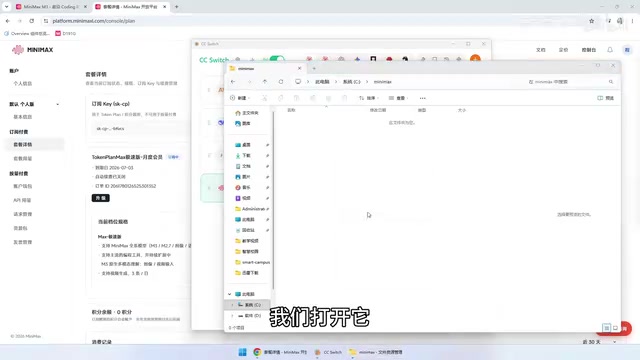Switch to the Chrome MiniMax window on the taskbar
Screen dimensions: 640x360
click(280, 352)
